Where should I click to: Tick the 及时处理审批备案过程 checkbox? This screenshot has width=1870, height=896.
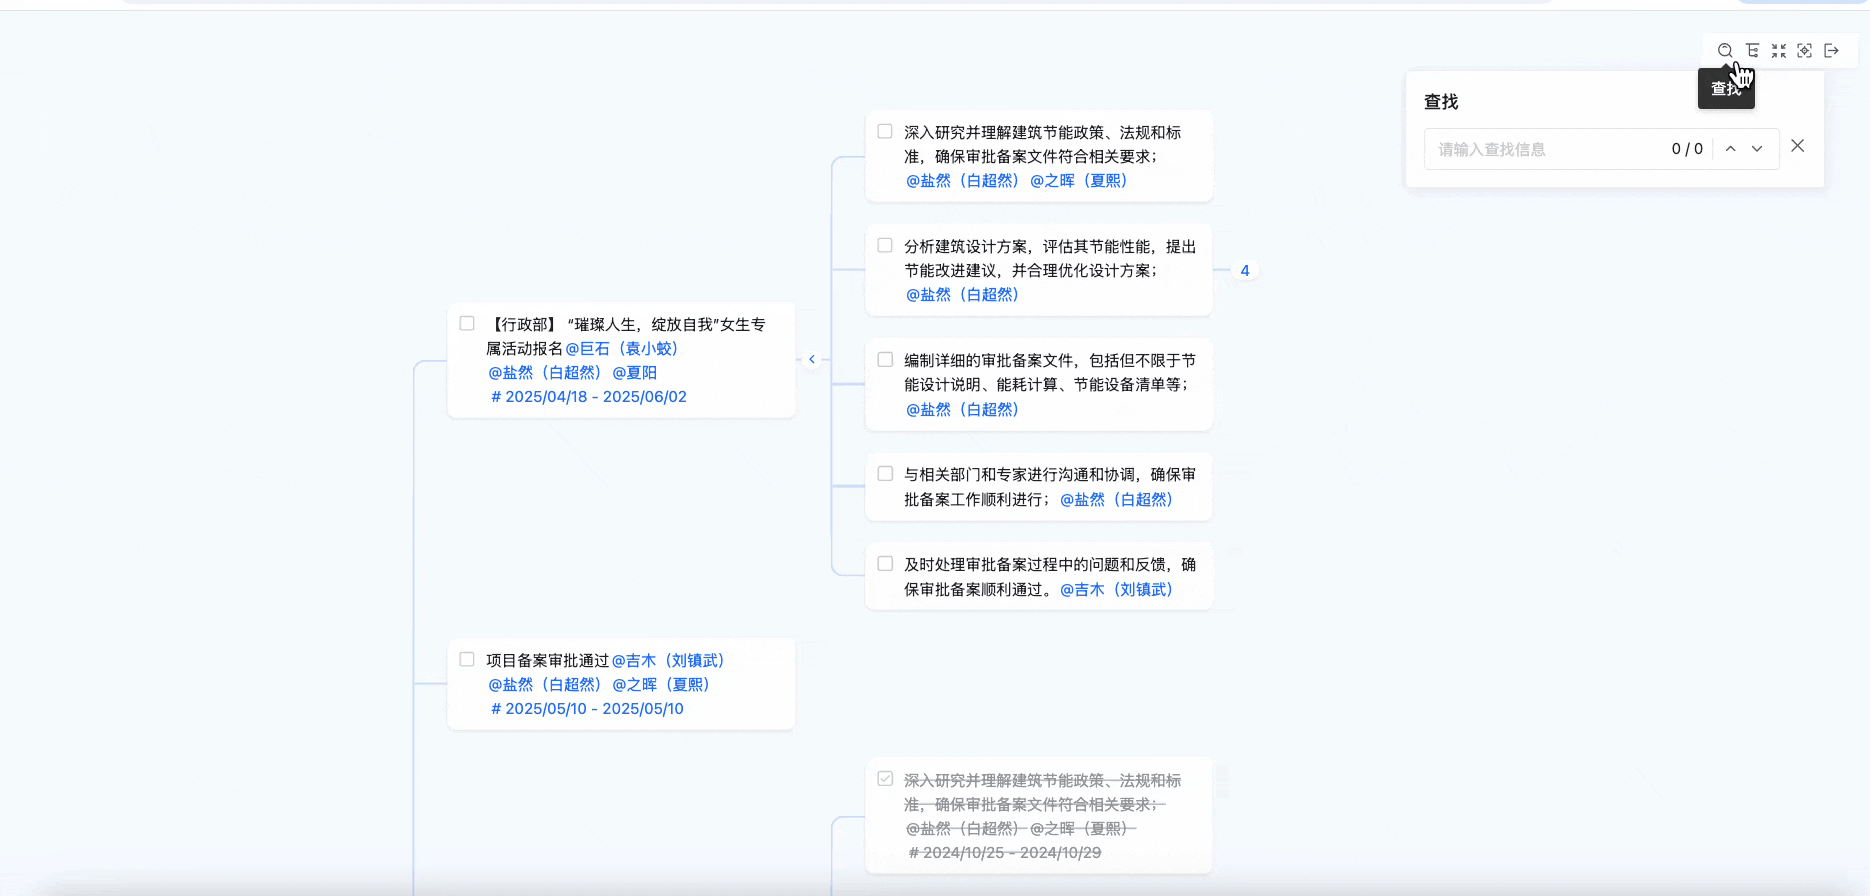pos(885,563)
